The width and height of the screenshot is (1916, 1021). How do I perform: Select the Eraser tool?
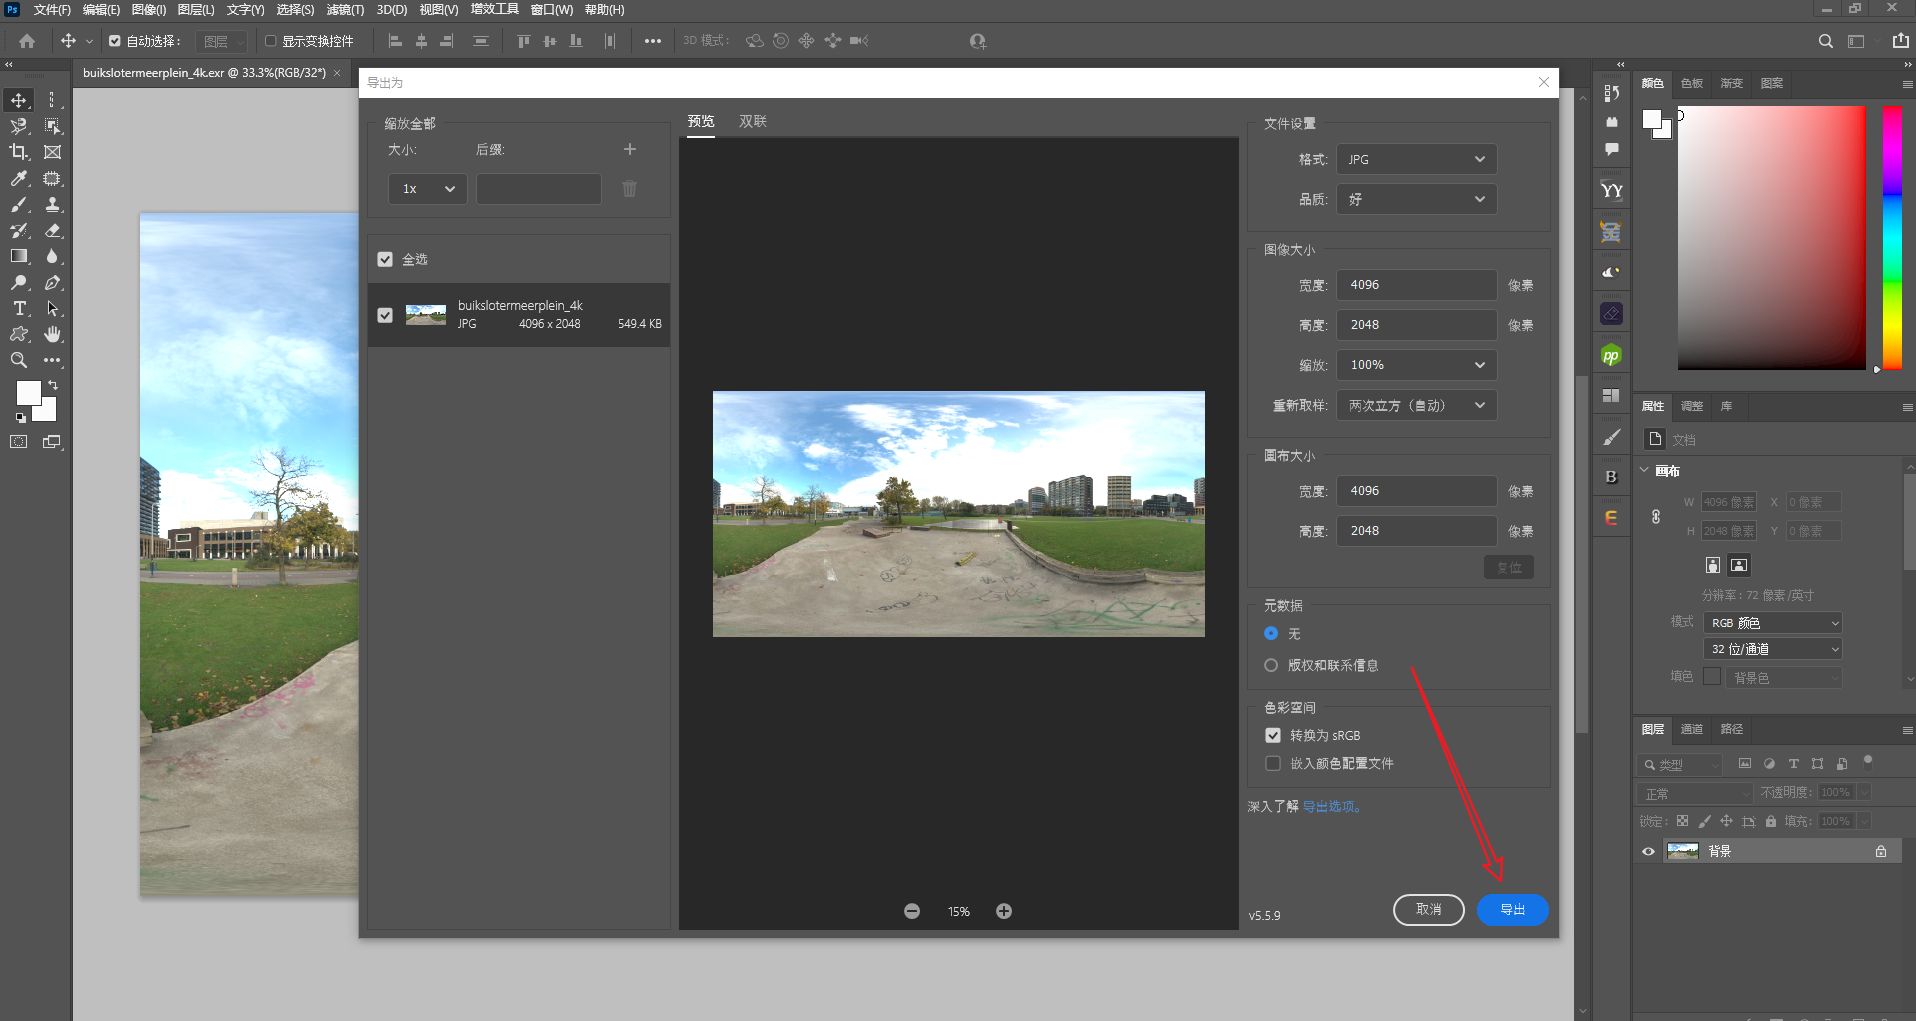(x=53, y=230)
